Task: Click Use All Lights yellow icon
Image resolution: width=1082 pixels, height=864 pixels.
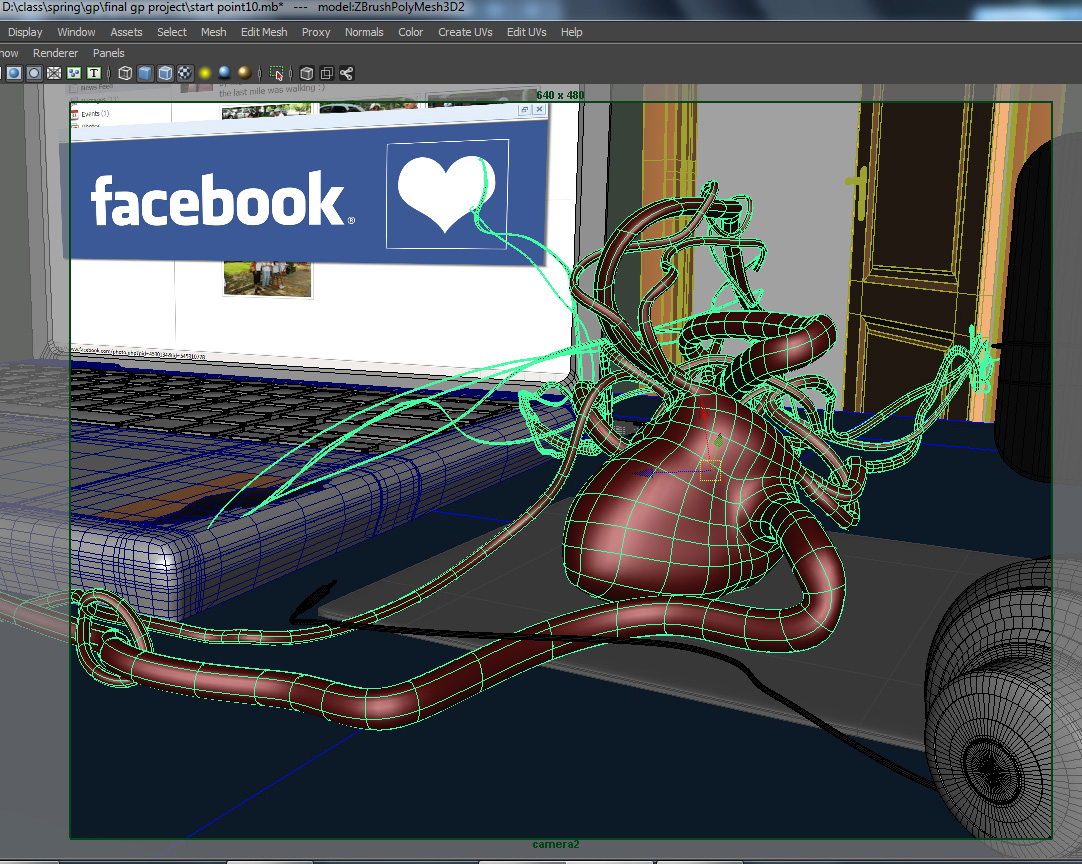Action: [x=205, y=73]
